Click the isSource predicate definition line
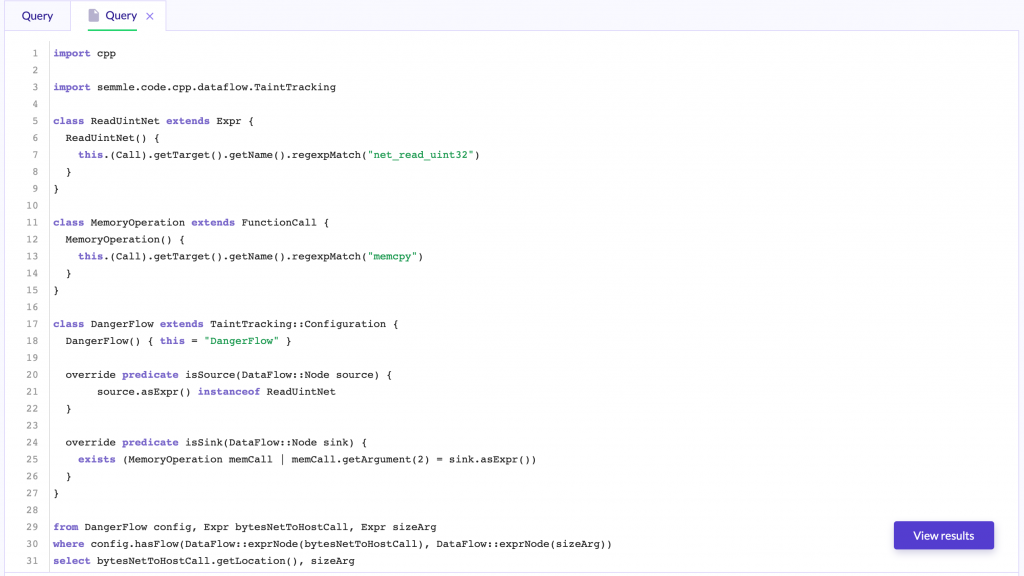The height and width of the screenshot is (576, 1024). pos(229,375)
